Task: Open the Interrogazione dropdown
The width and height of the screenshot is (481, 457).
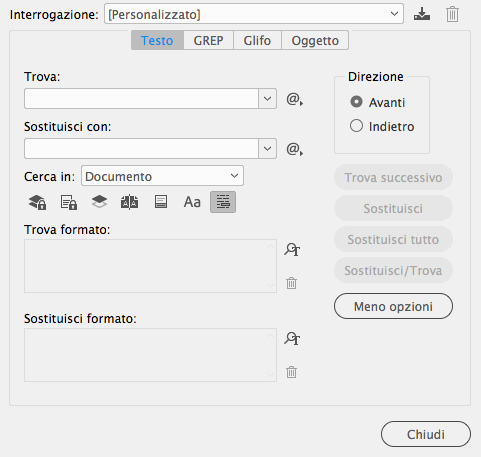Action: pos(254,14)
